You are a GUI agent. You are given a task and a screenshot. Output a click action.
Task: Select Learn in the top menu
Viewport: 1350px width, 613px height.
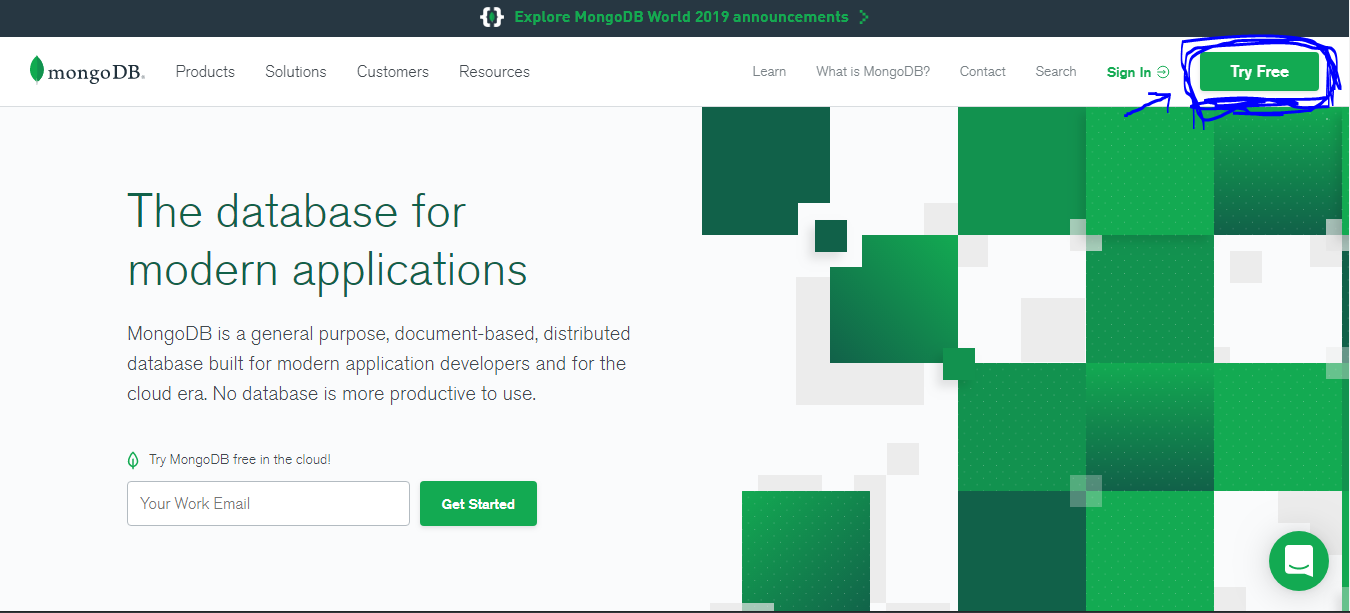[x=769, y=71]
